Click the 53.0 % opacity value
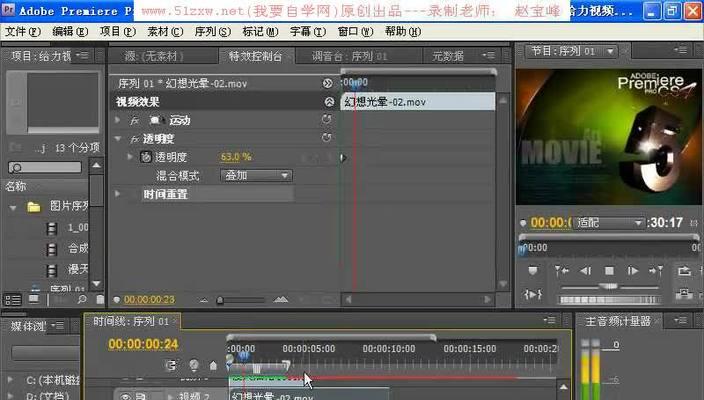Image resolution: width=704 pixels, height=400 pixels. click(x=236, y=157)
